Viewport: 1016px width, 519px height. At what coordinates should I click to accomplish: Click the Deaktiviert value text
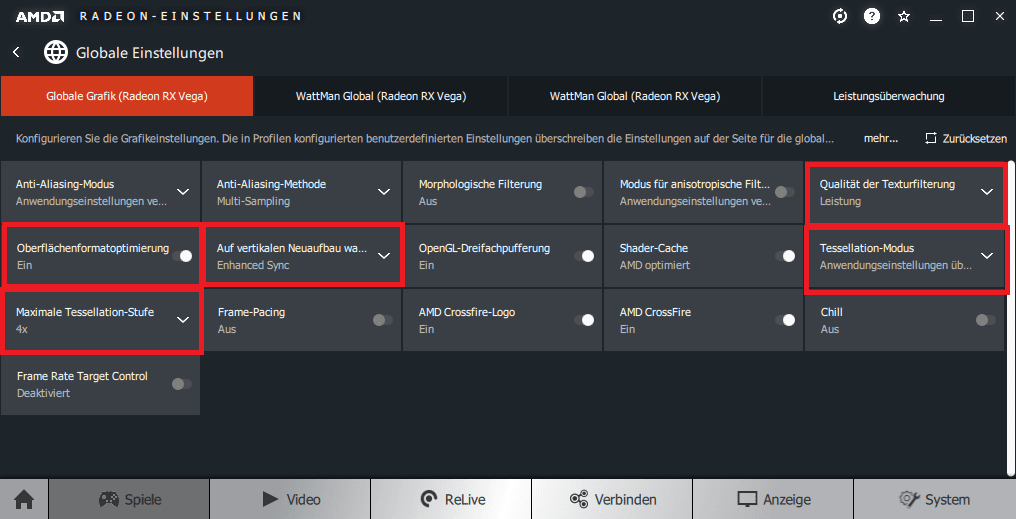43,393
